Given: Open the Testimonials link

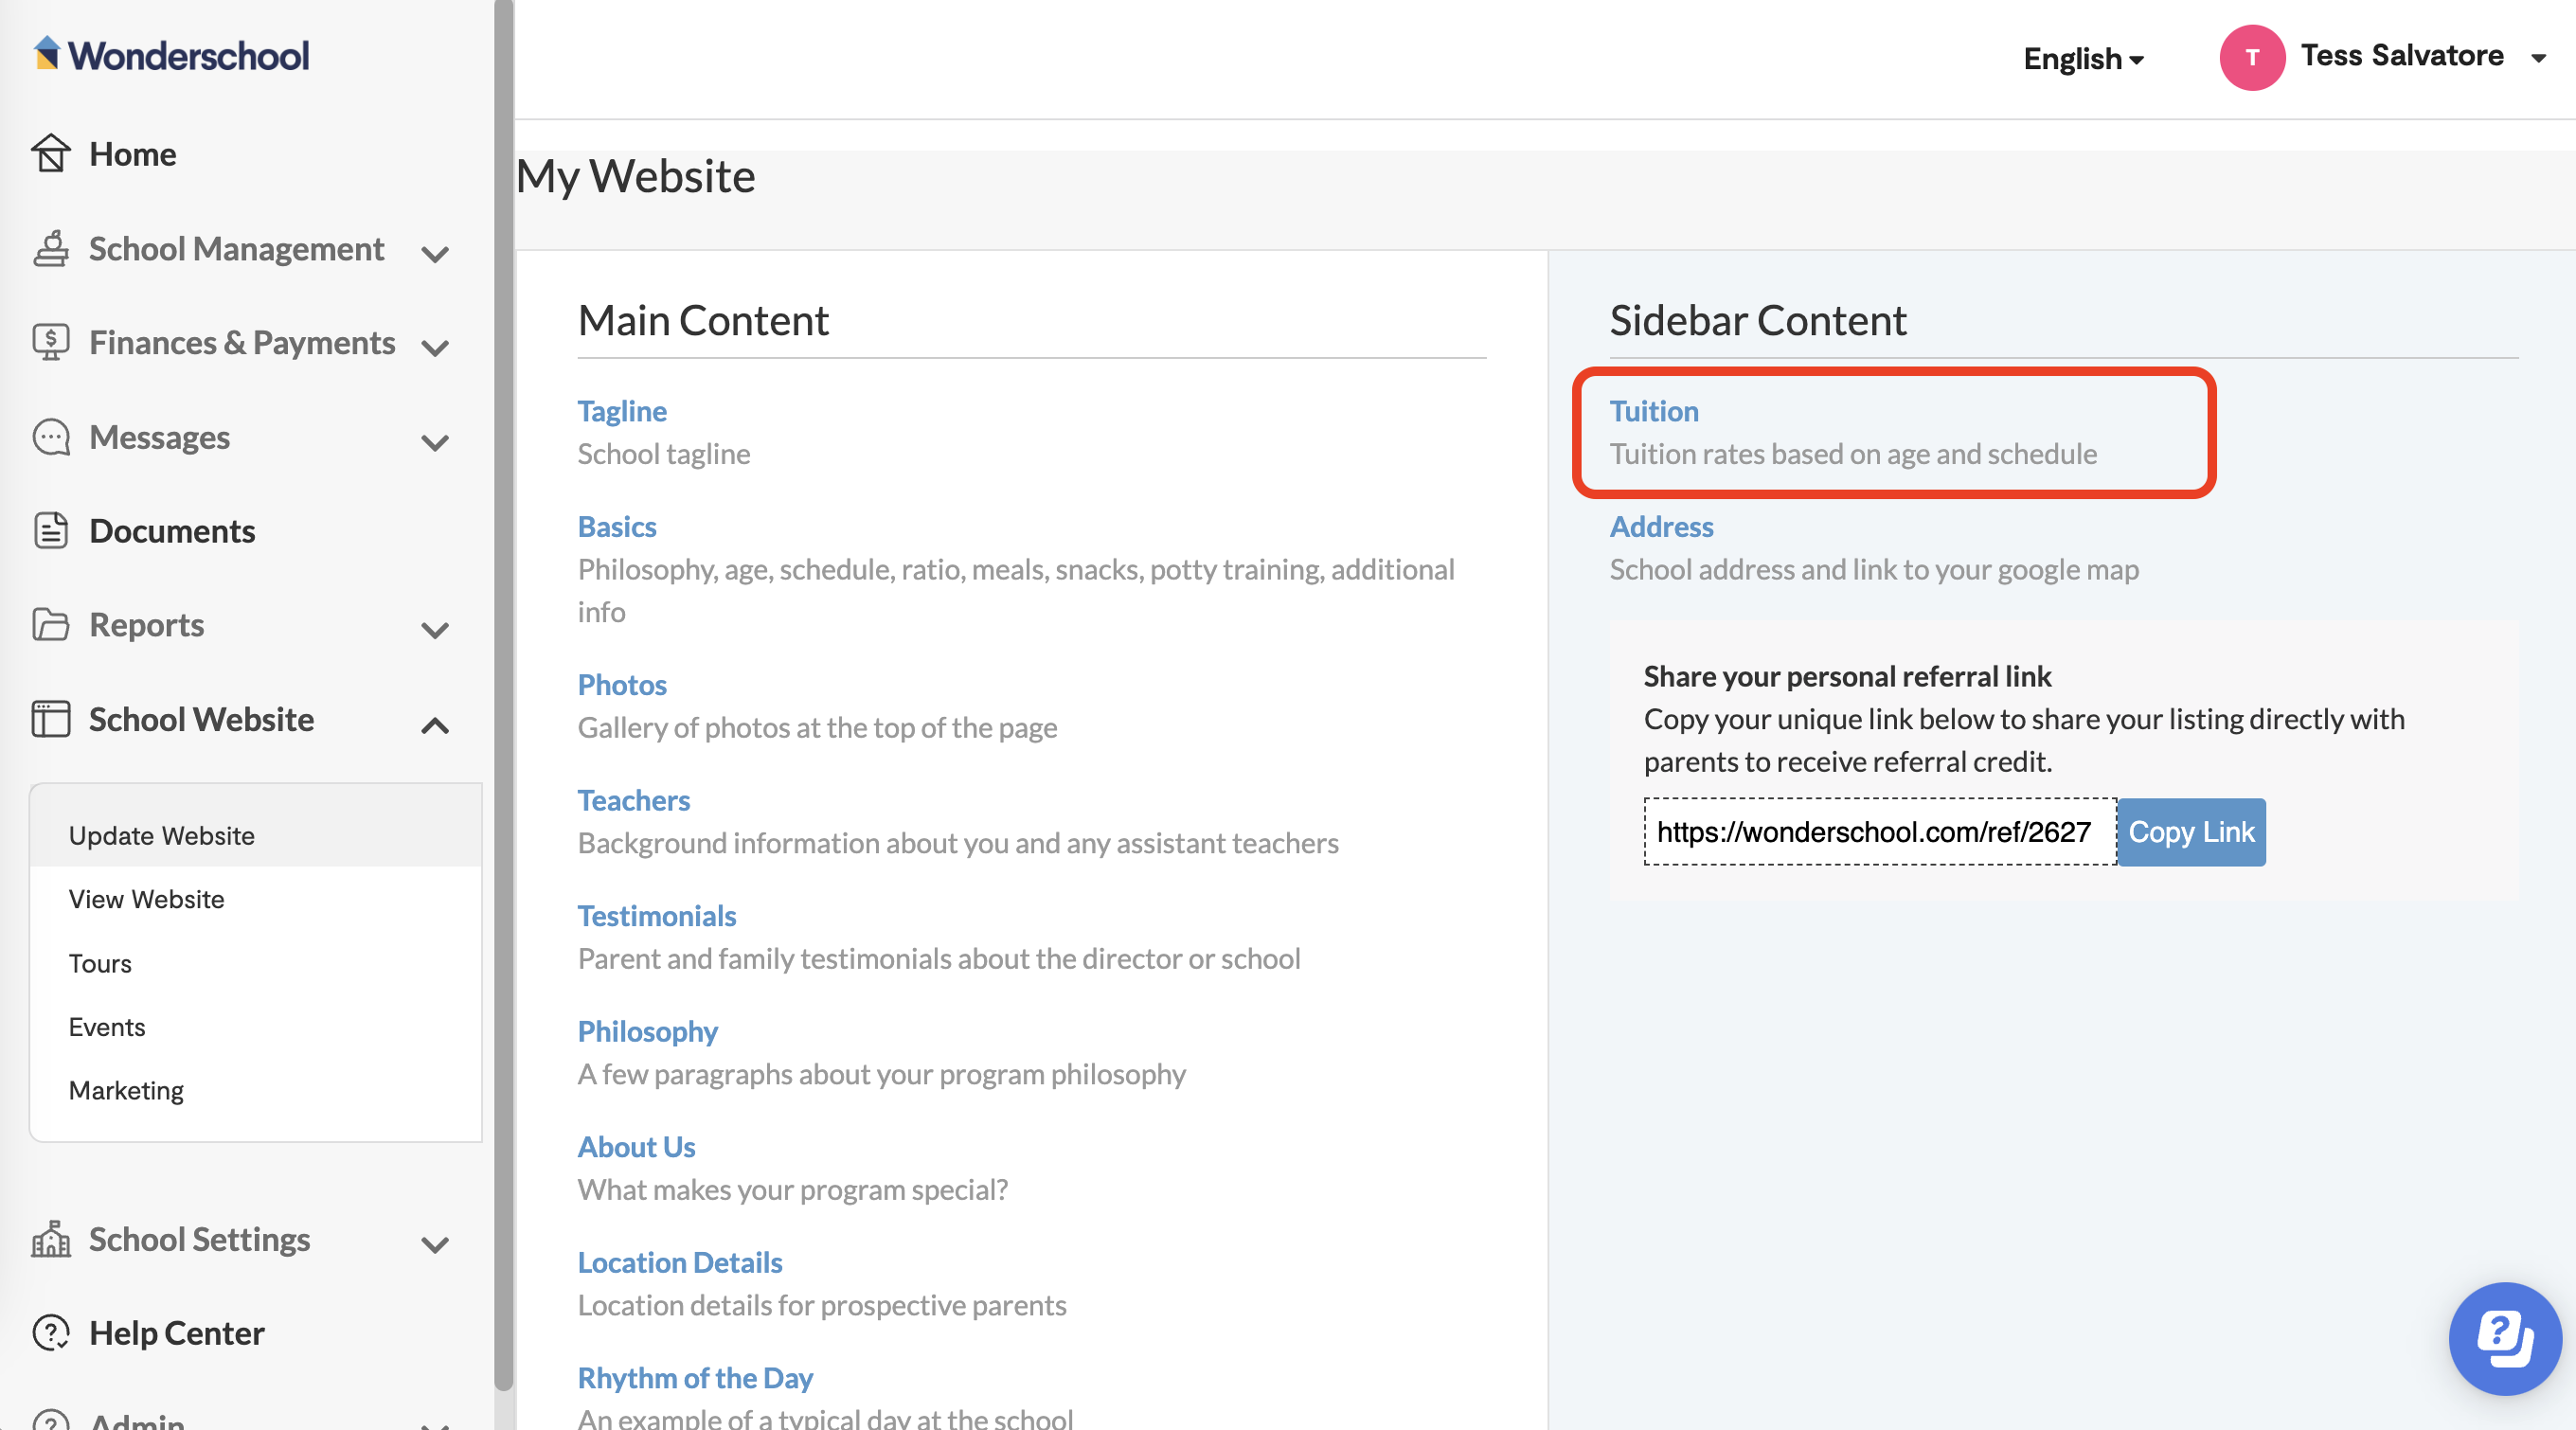Looking at the screenshot, I should [x=657, y=916].
